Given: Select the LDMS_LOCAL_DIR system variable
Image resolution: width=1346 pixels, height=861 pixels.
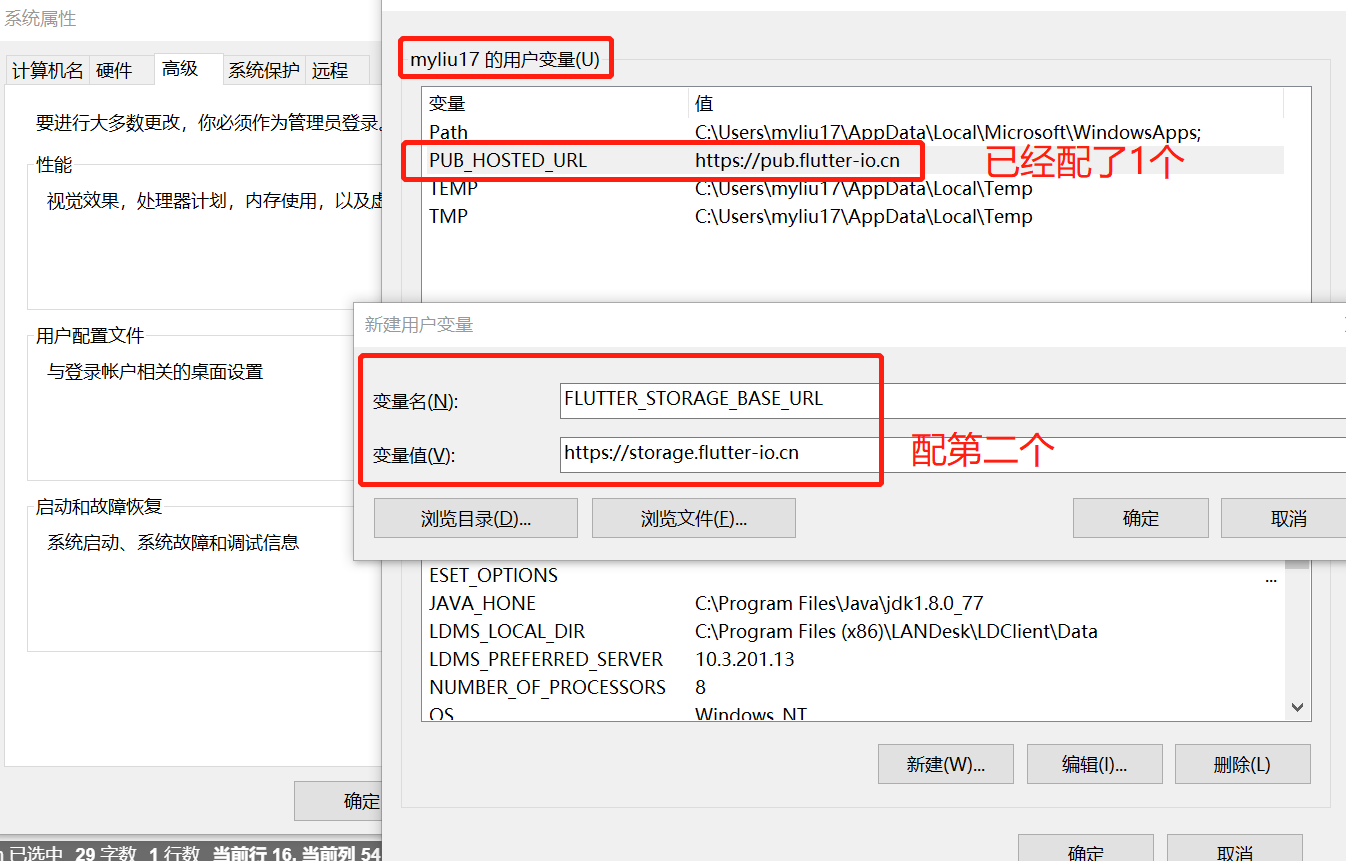Looking at the screenshot, I should tap(853, 631).
